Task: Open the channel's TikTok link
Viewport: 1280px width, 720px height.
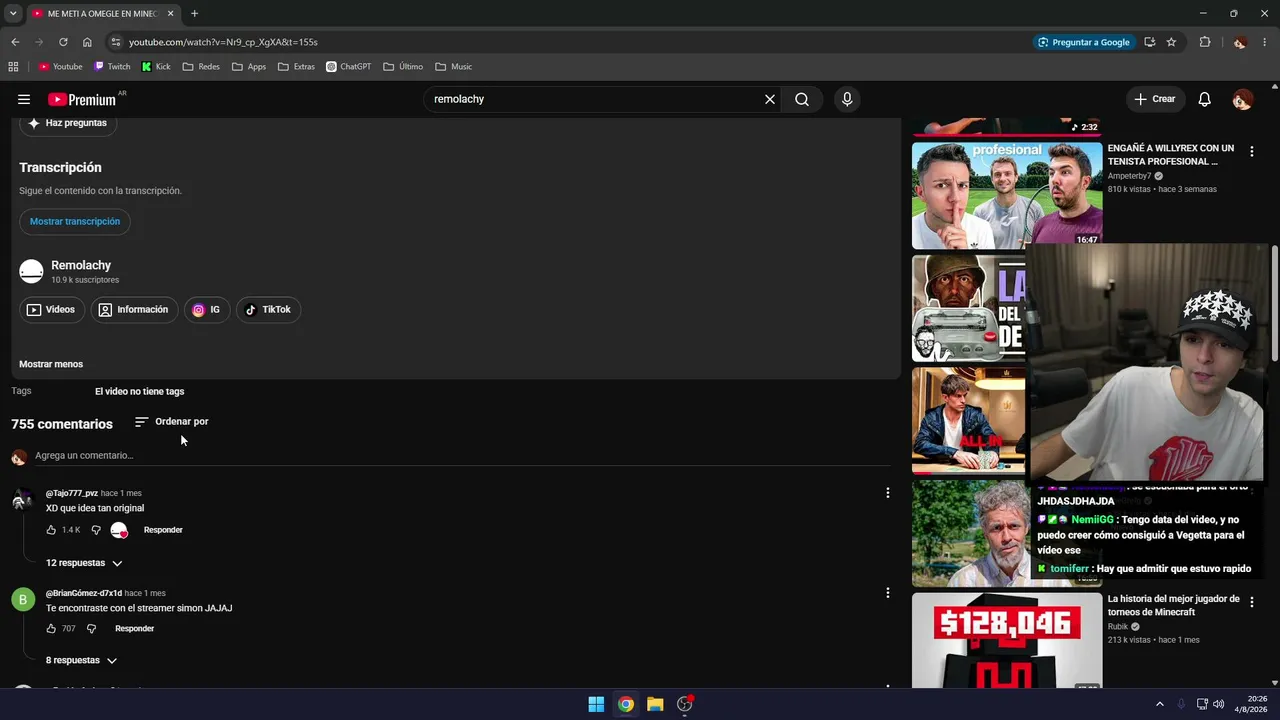Action: pos(269,310)
